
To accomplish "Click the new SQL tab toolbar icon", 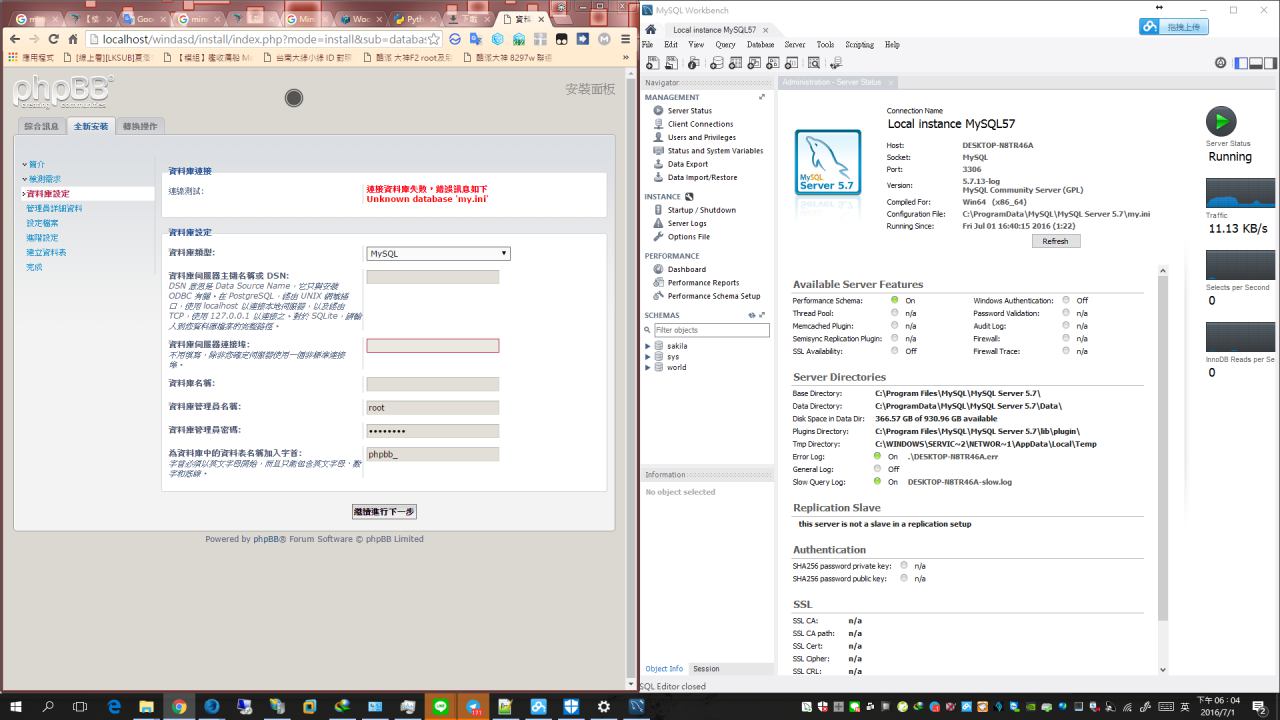I will (x=651, y=63).
